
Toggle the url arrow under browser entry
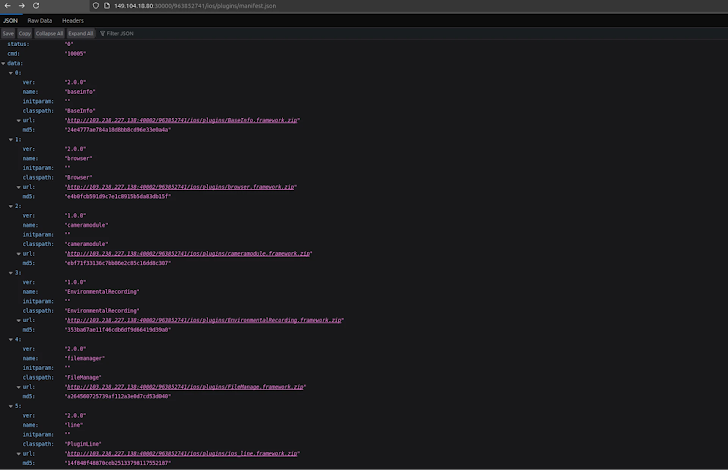tap(18, 186)
